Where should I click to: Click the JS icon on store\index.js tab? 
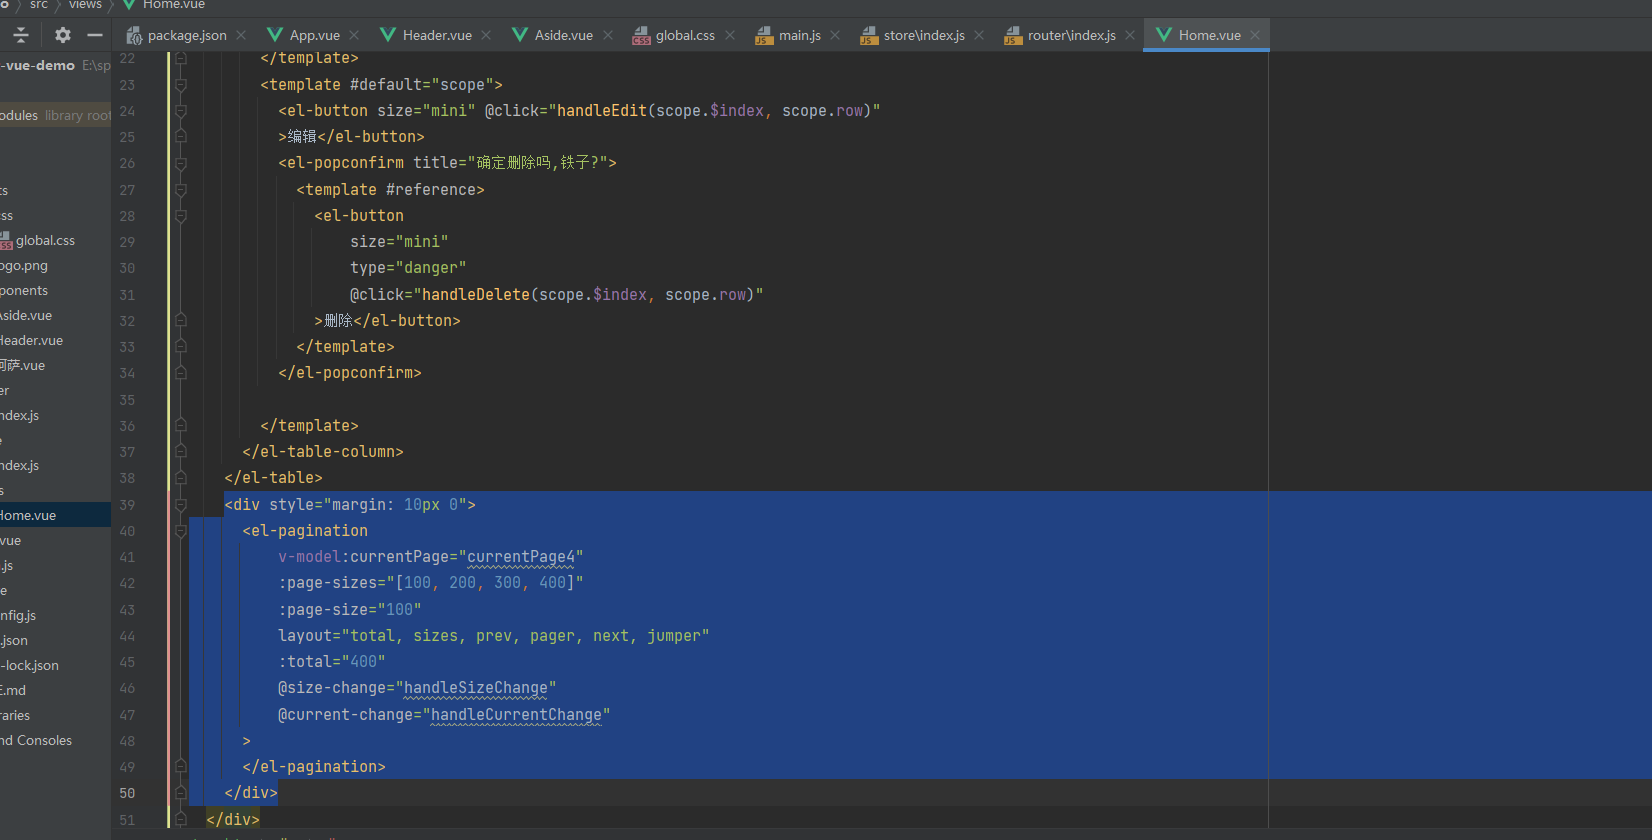(869, 36)
